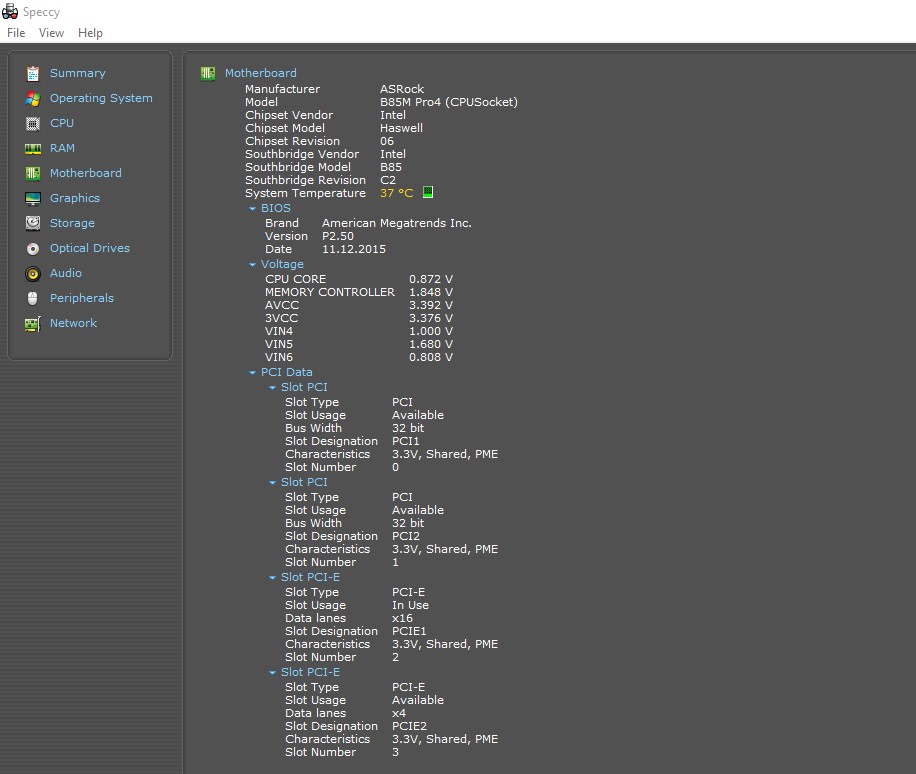Click the CPU chip icon in sidebar
Screen dimensions: 916x774
(x=33, y=124)
